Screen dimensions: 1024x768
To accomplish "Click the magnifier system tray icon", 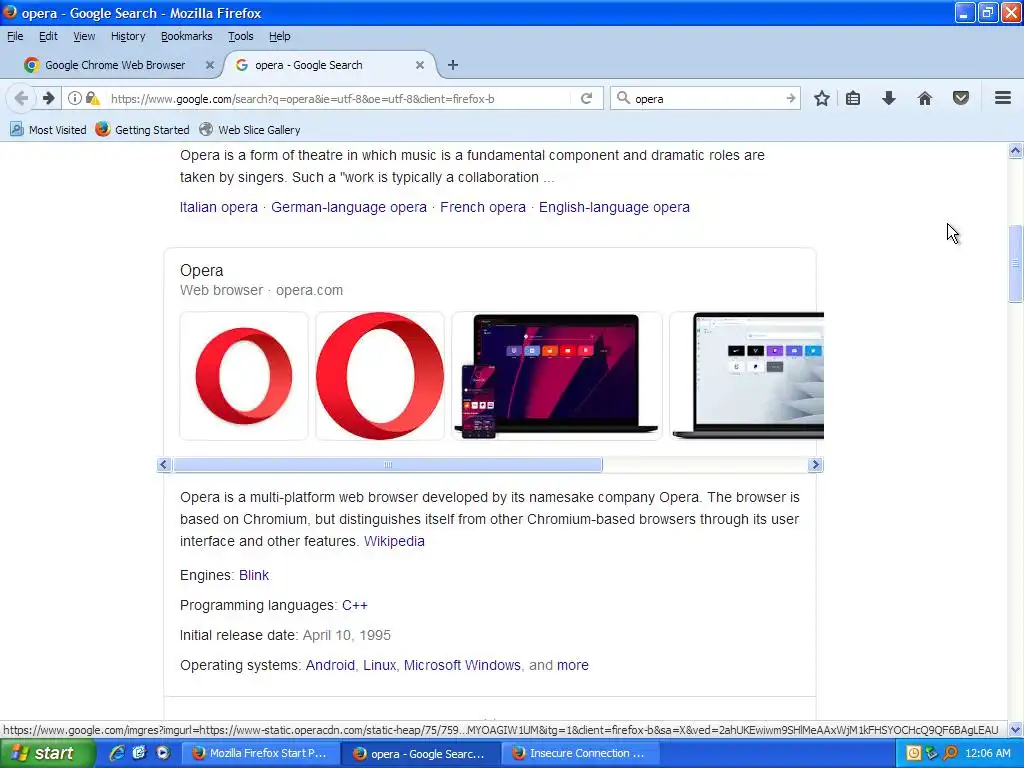I will point(950,753).
